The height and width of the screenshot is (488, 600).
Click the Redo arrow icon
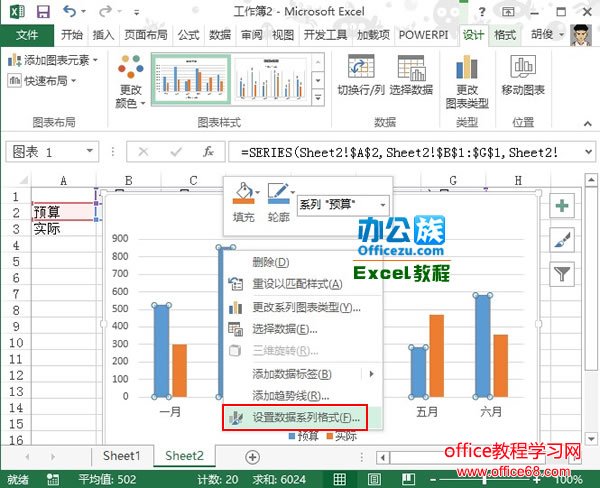pyautogui.click(x=104, y=11)
